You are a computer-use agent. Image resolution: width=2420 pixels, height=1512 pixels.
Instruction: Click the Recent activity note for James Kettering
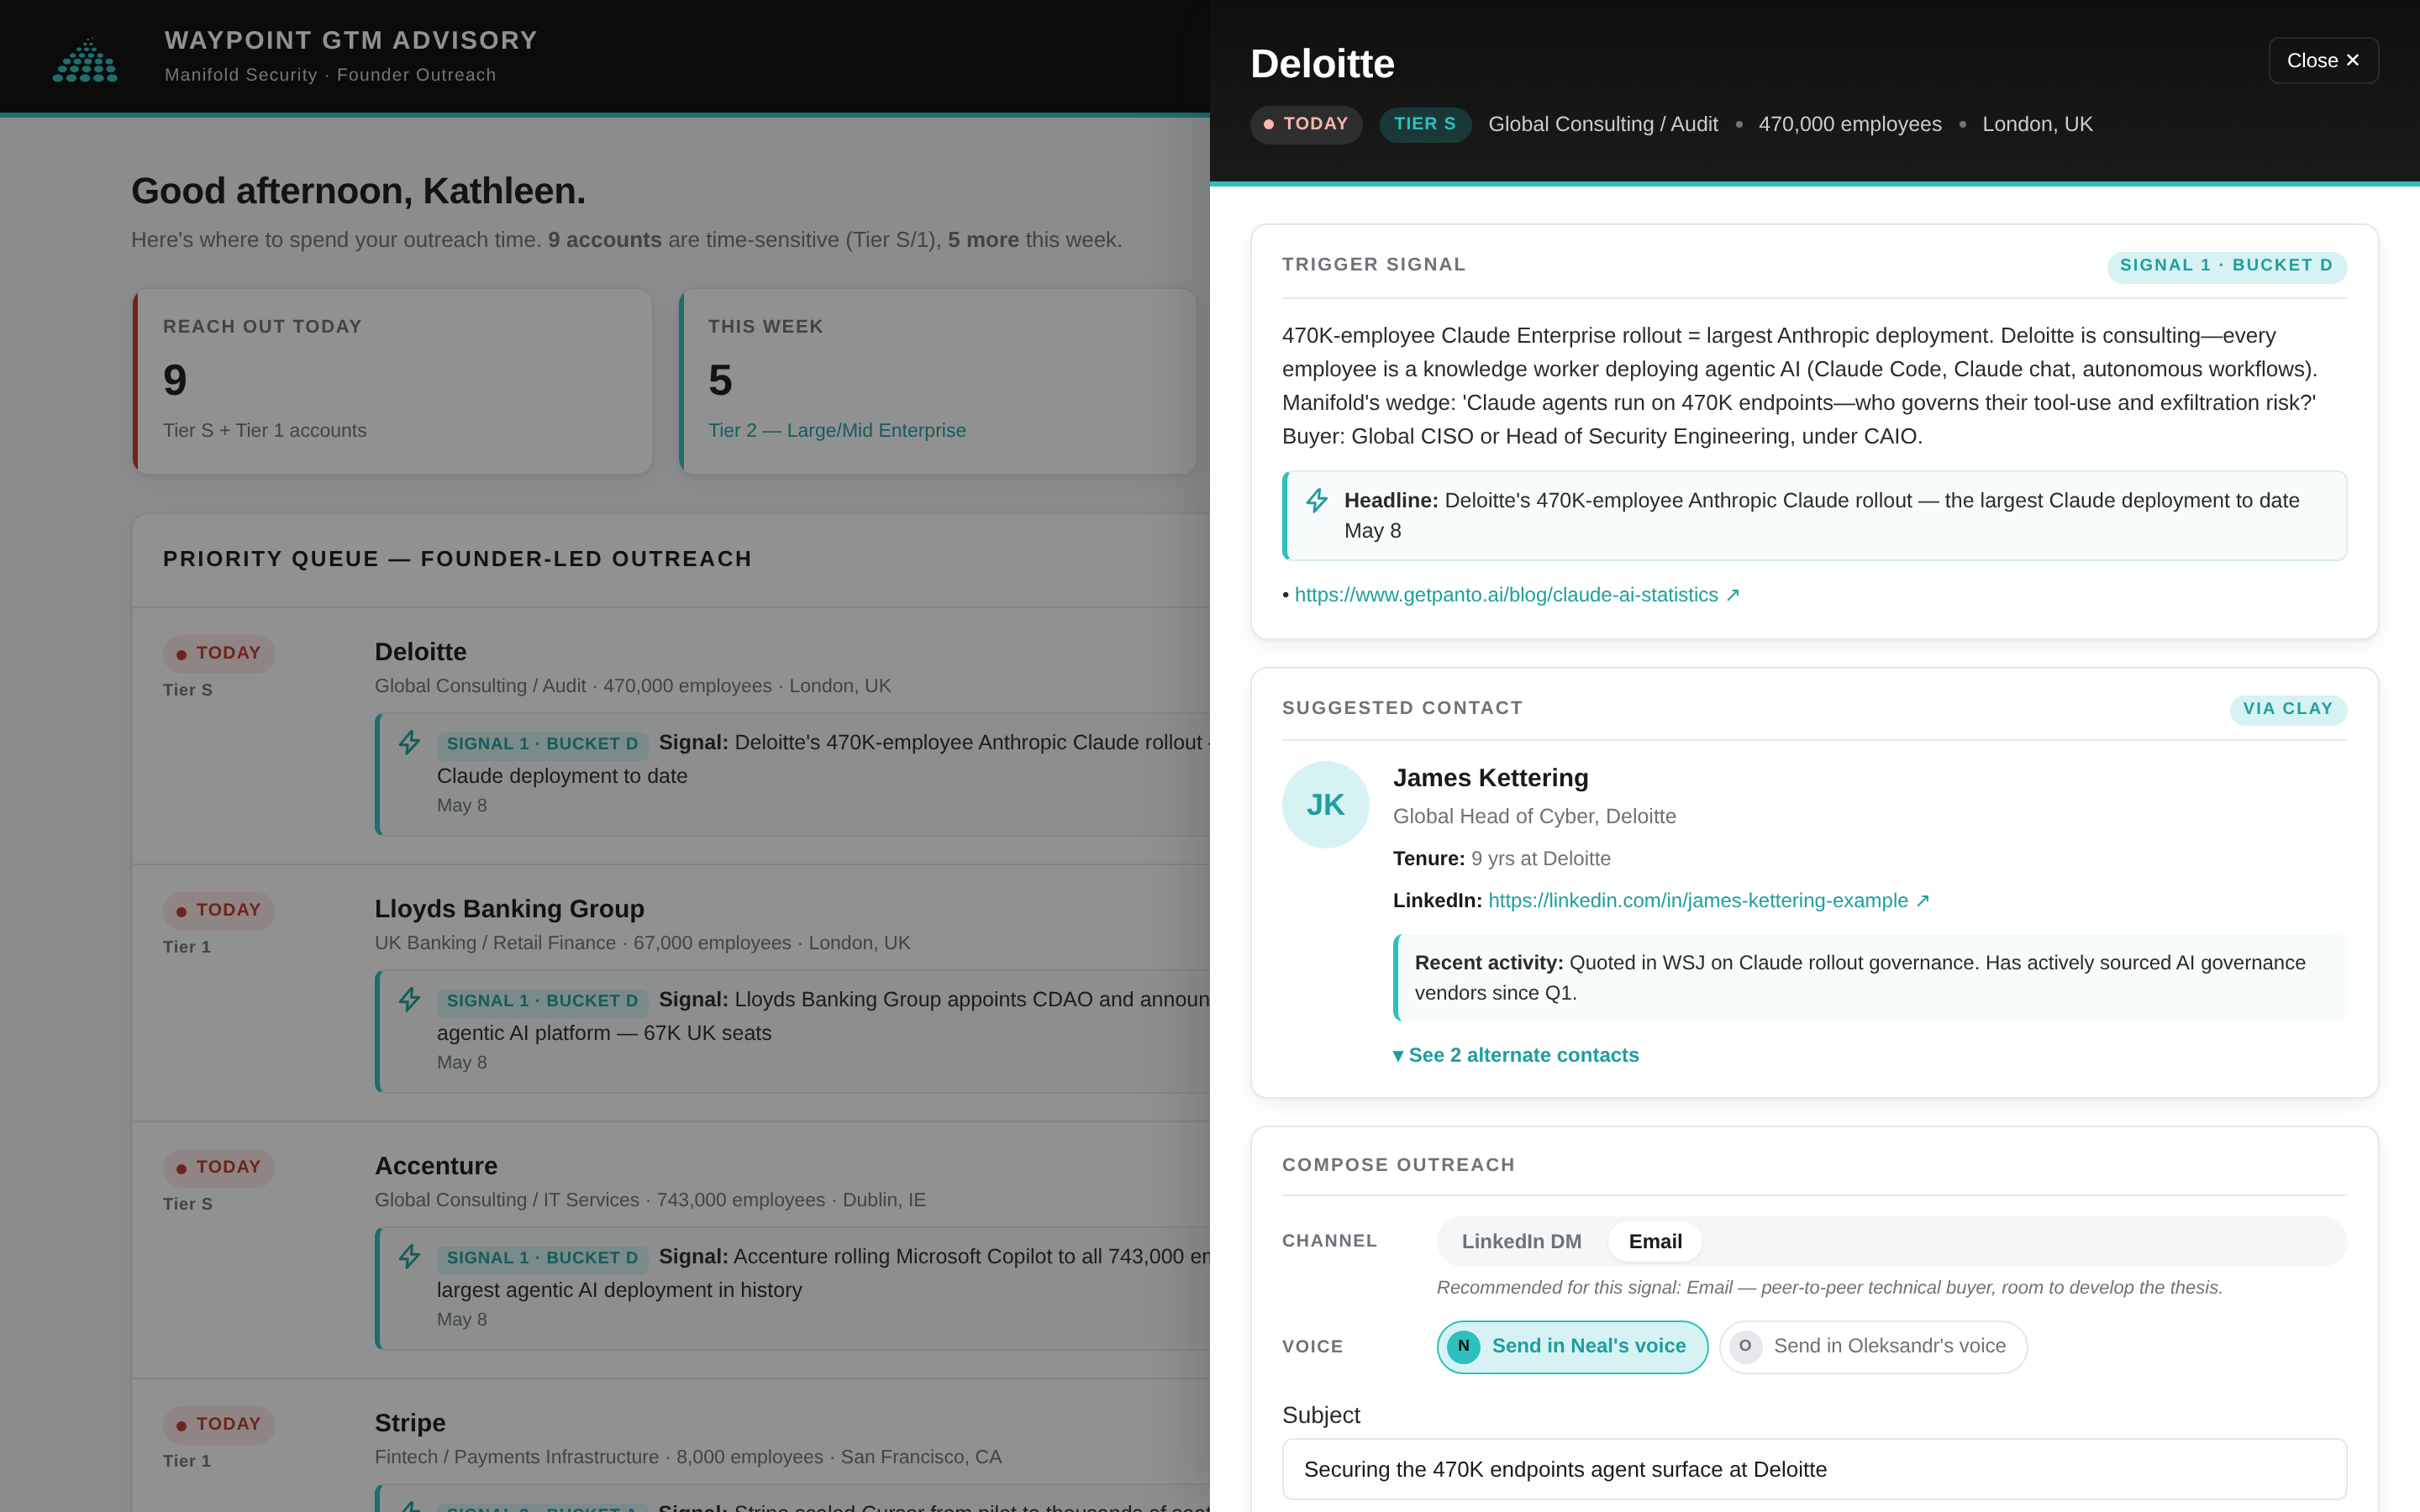pyautogui.click(x=1869, y=978)
